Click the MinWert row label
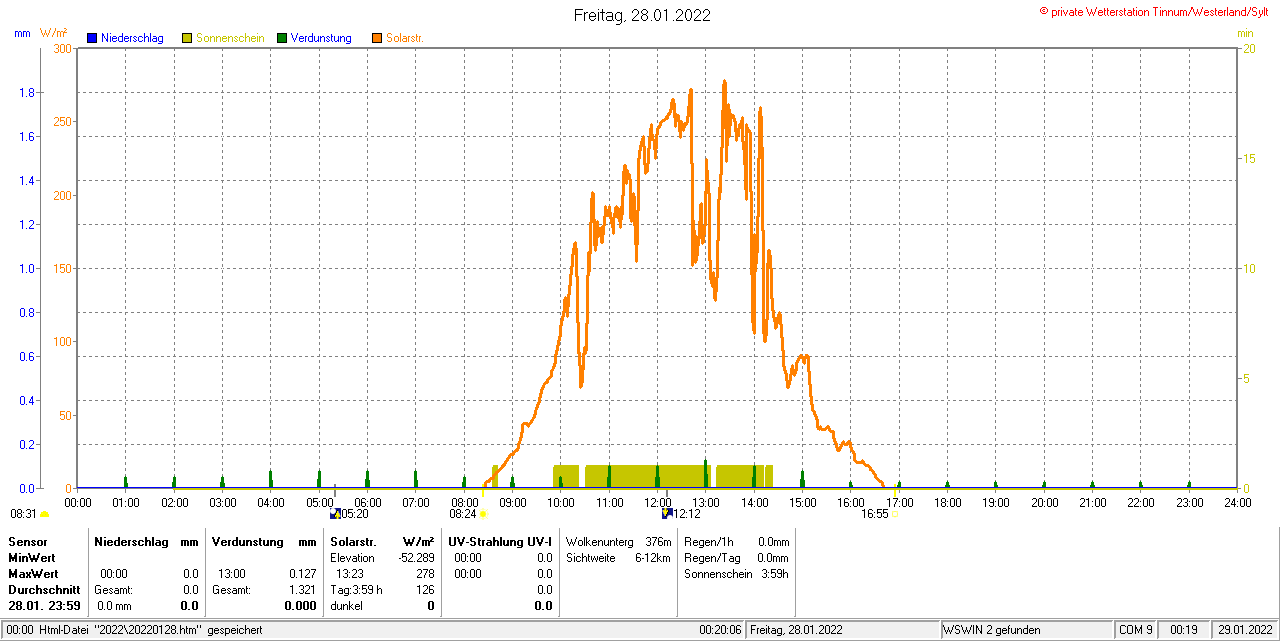The height and width of the screenshot is (641, 1280). pos(31,558)
